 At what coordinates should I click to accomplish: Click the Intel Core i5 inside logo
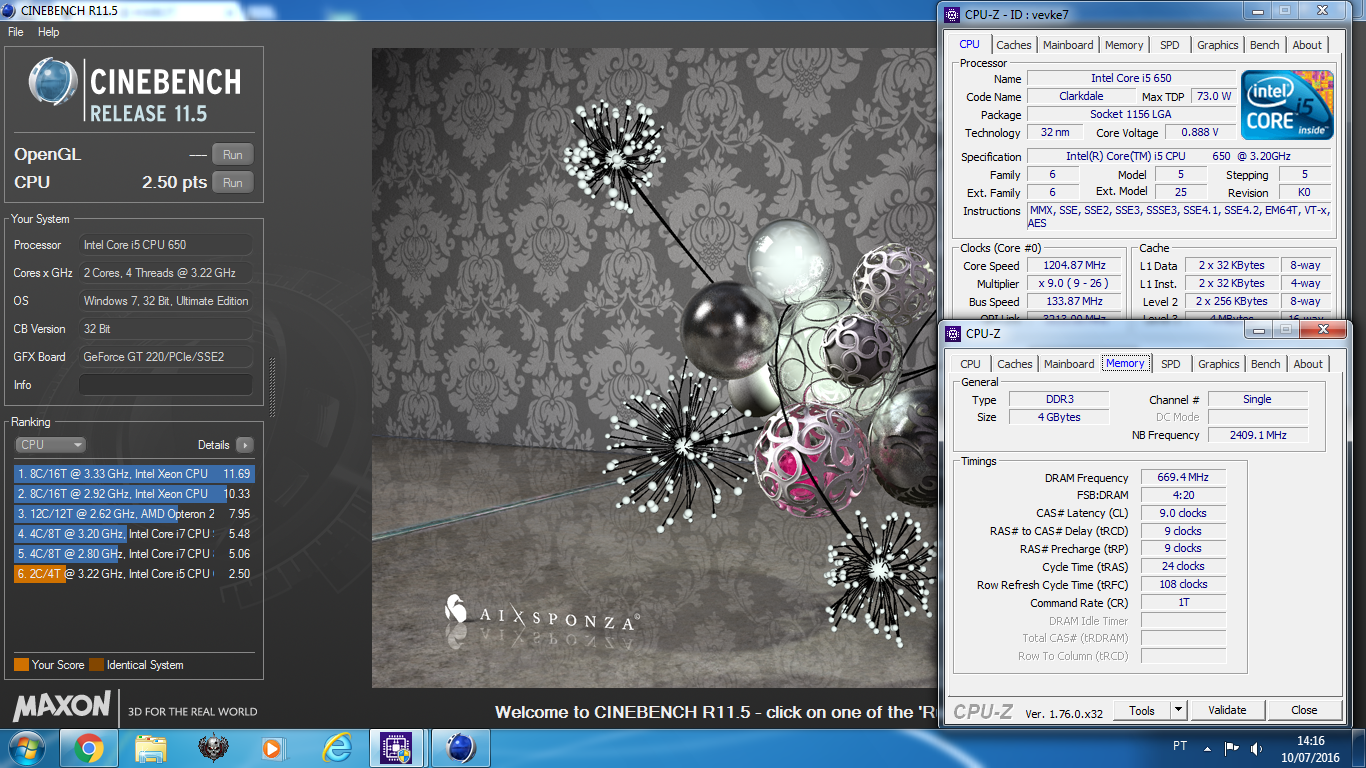[1288, 105]
